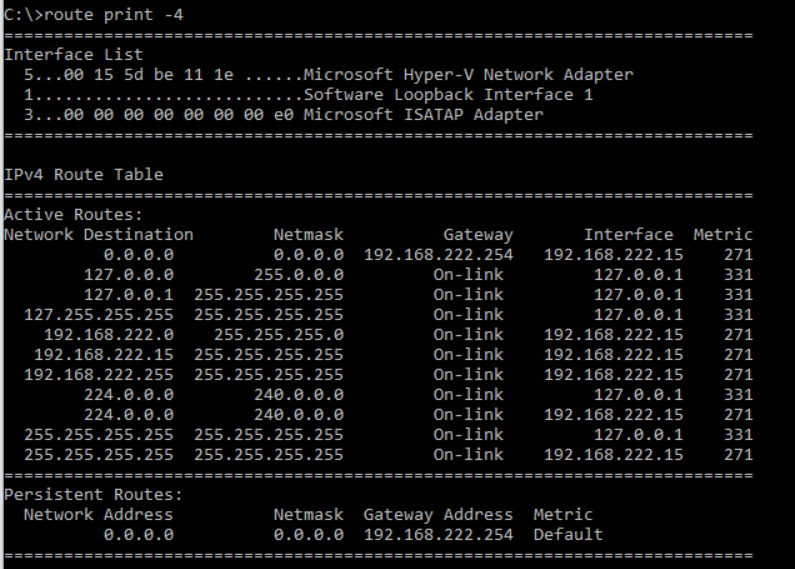Click the 'Netmask' header in Active Routes
This screenshot has height=569, width=795.
point(309,235)
